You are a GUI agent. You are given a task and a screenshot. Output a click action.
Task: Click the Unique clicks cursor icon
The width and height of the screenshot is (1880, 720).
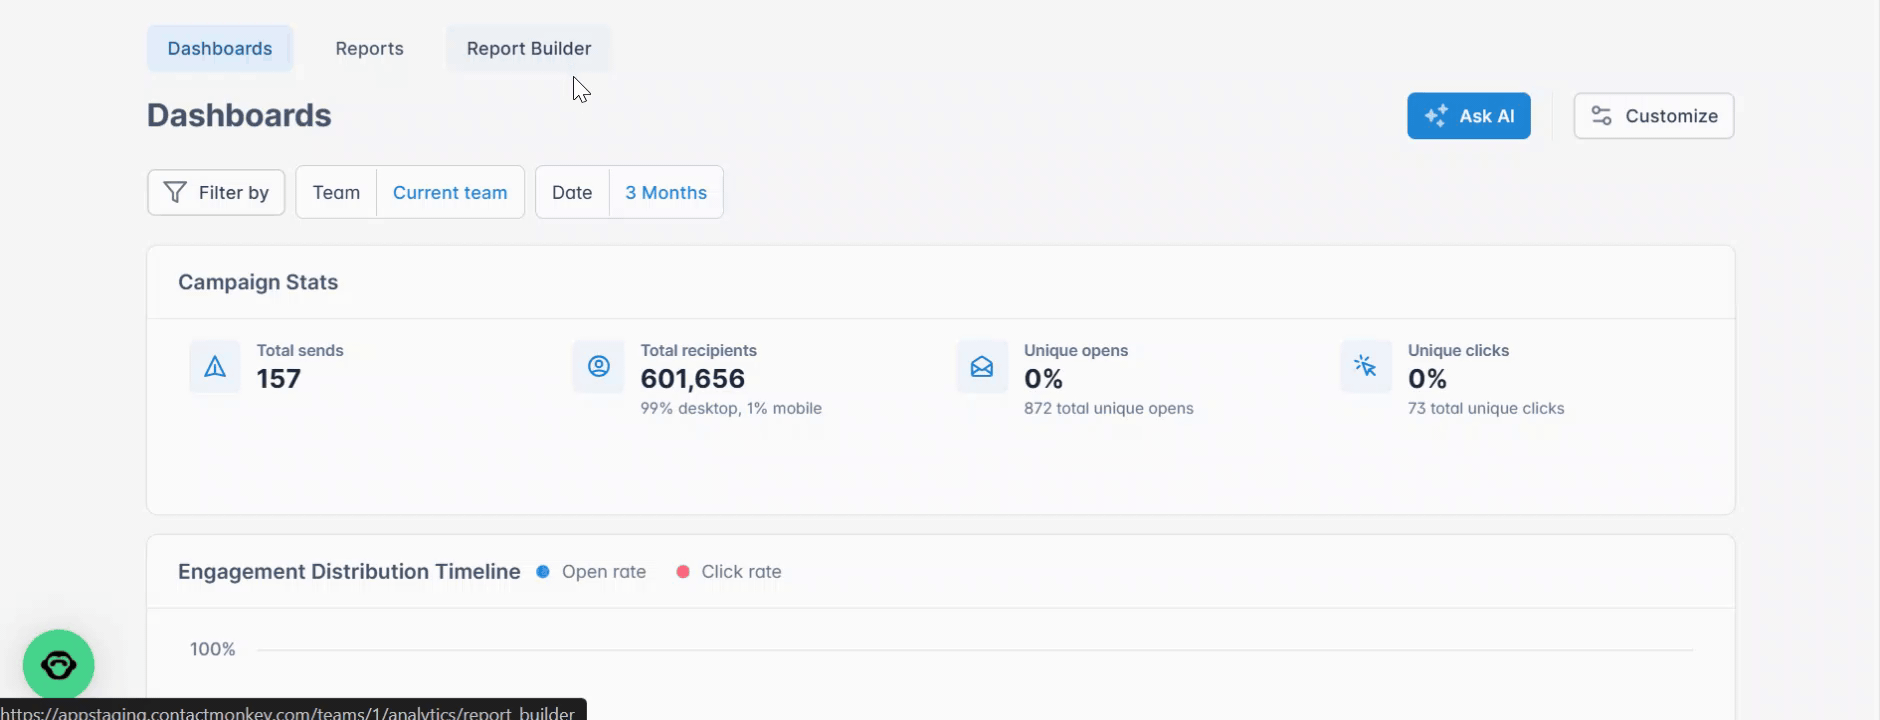1365,367
